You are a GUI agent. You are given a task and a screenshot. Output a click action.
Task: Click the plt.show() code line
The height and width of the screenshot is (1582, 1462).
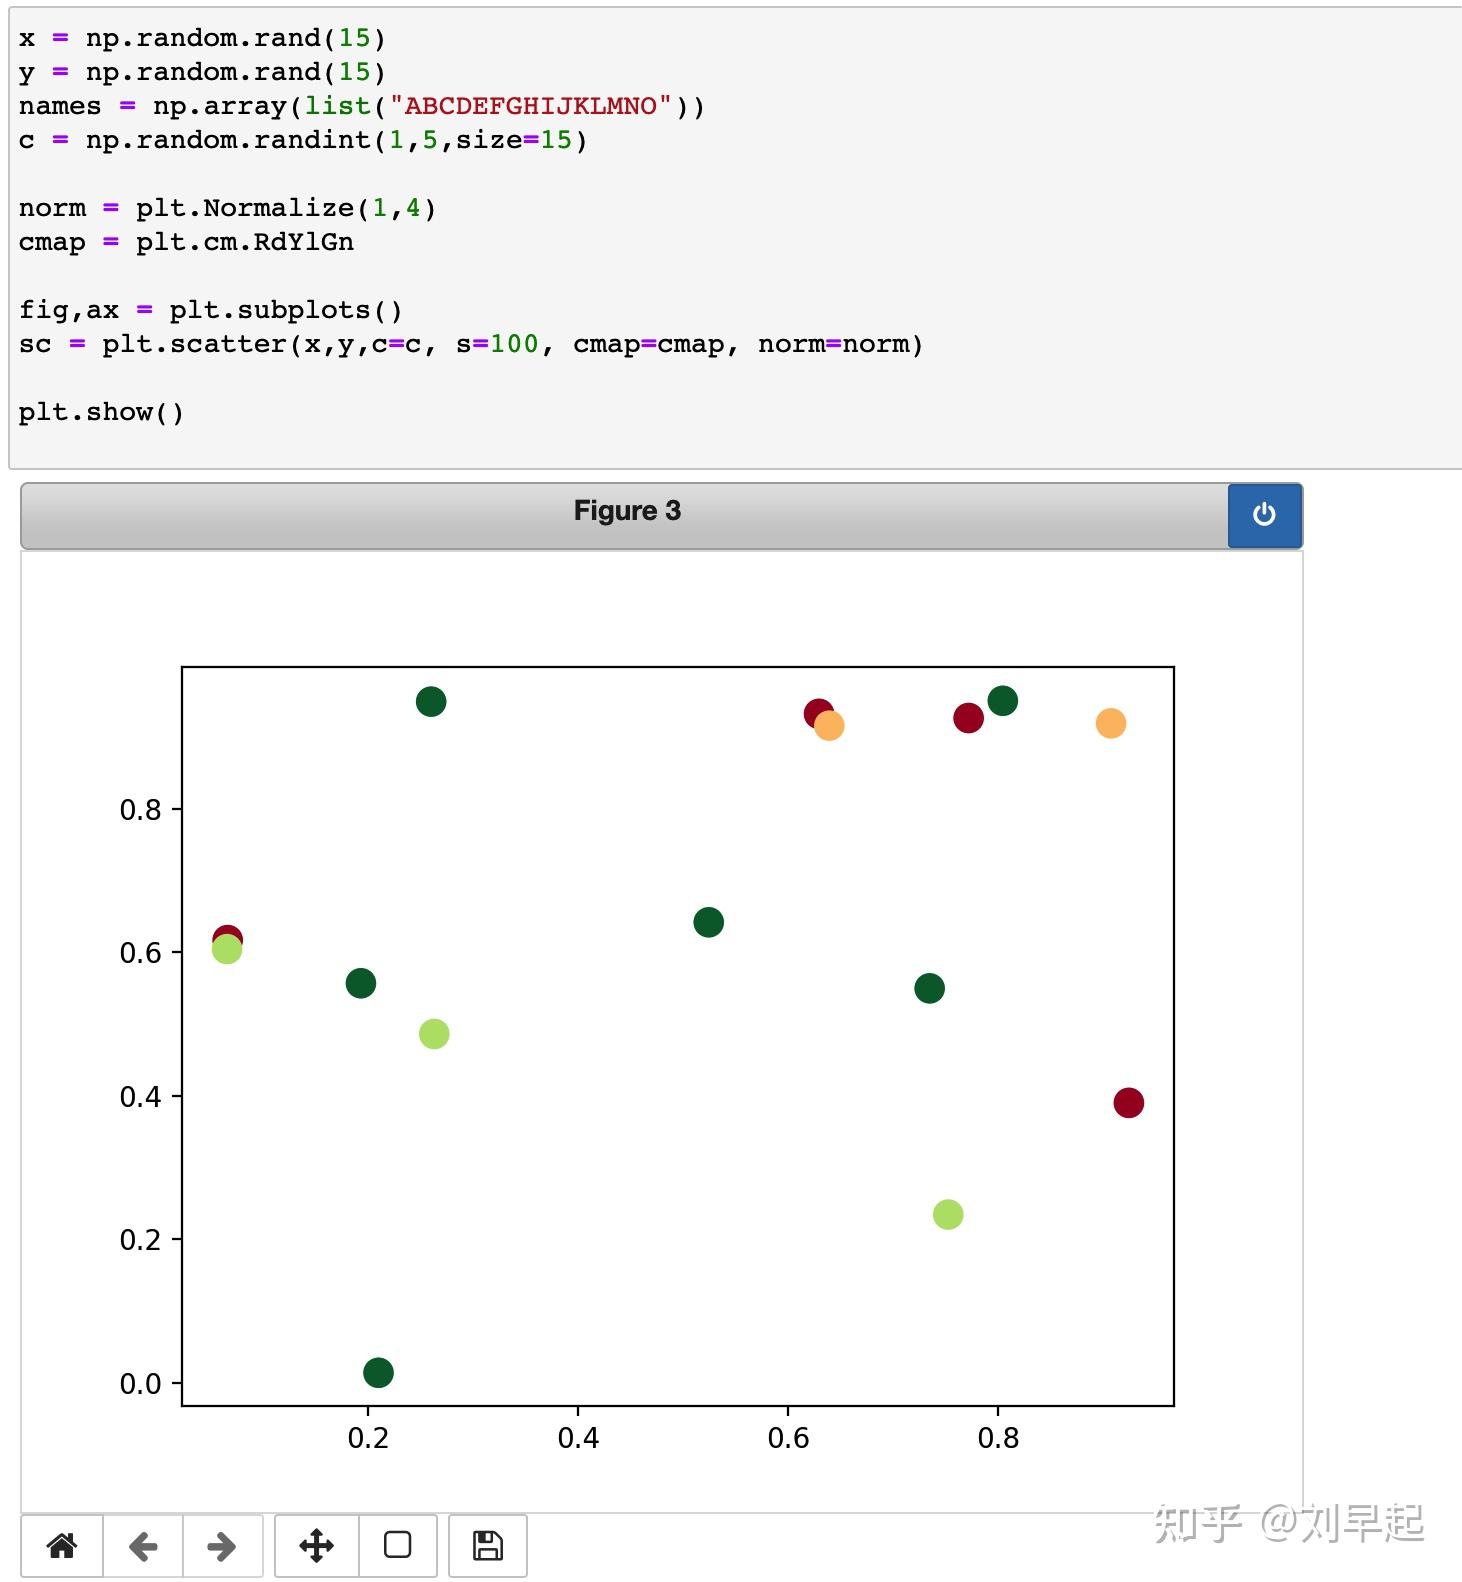click(101, 412)
